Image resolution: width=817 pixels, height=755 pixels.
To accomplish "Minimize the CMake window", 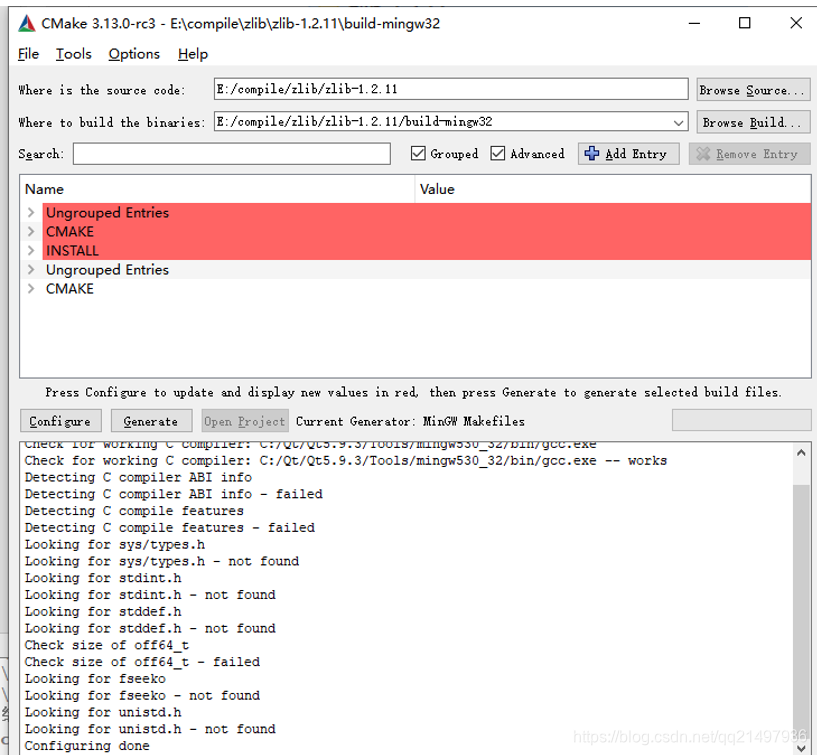I will [695, 23].
